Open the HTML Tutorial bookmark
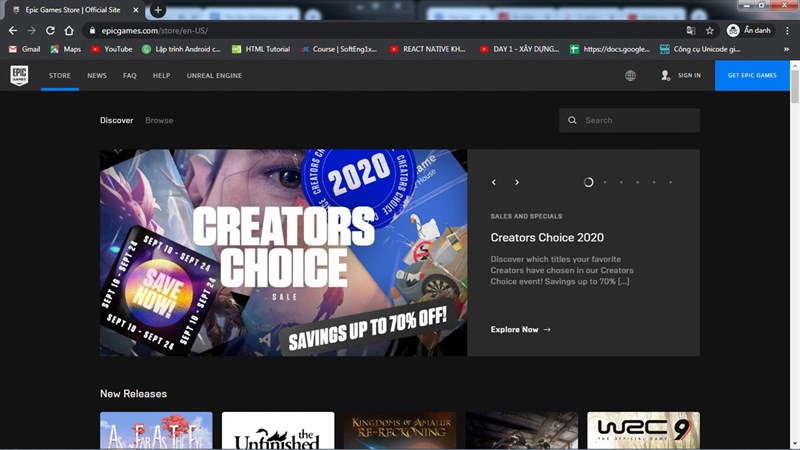 [261, 49]
